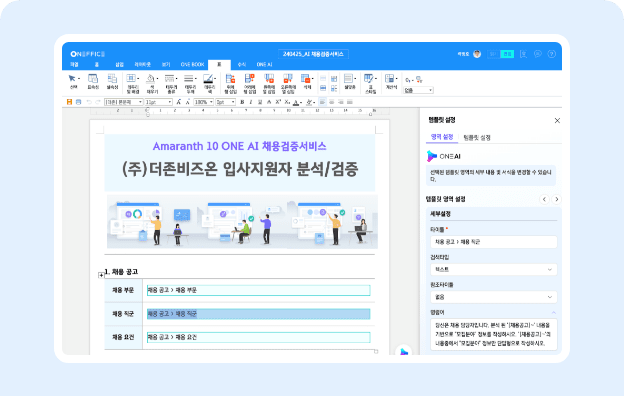Click the ONE AI floating button in document
This screenshot has width=624, height=396.
(x=404, y=351)
